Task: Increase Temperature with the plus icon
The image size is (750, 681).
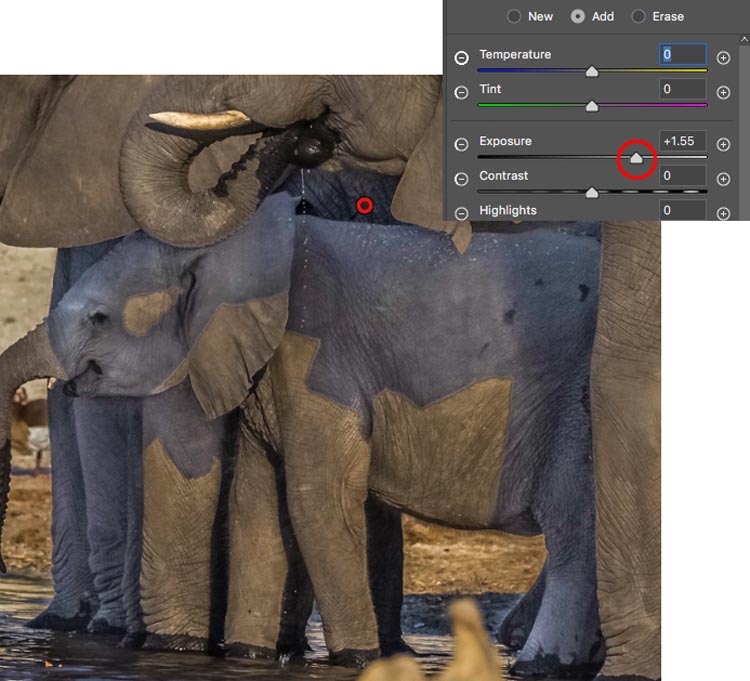Action: (723, 58)
